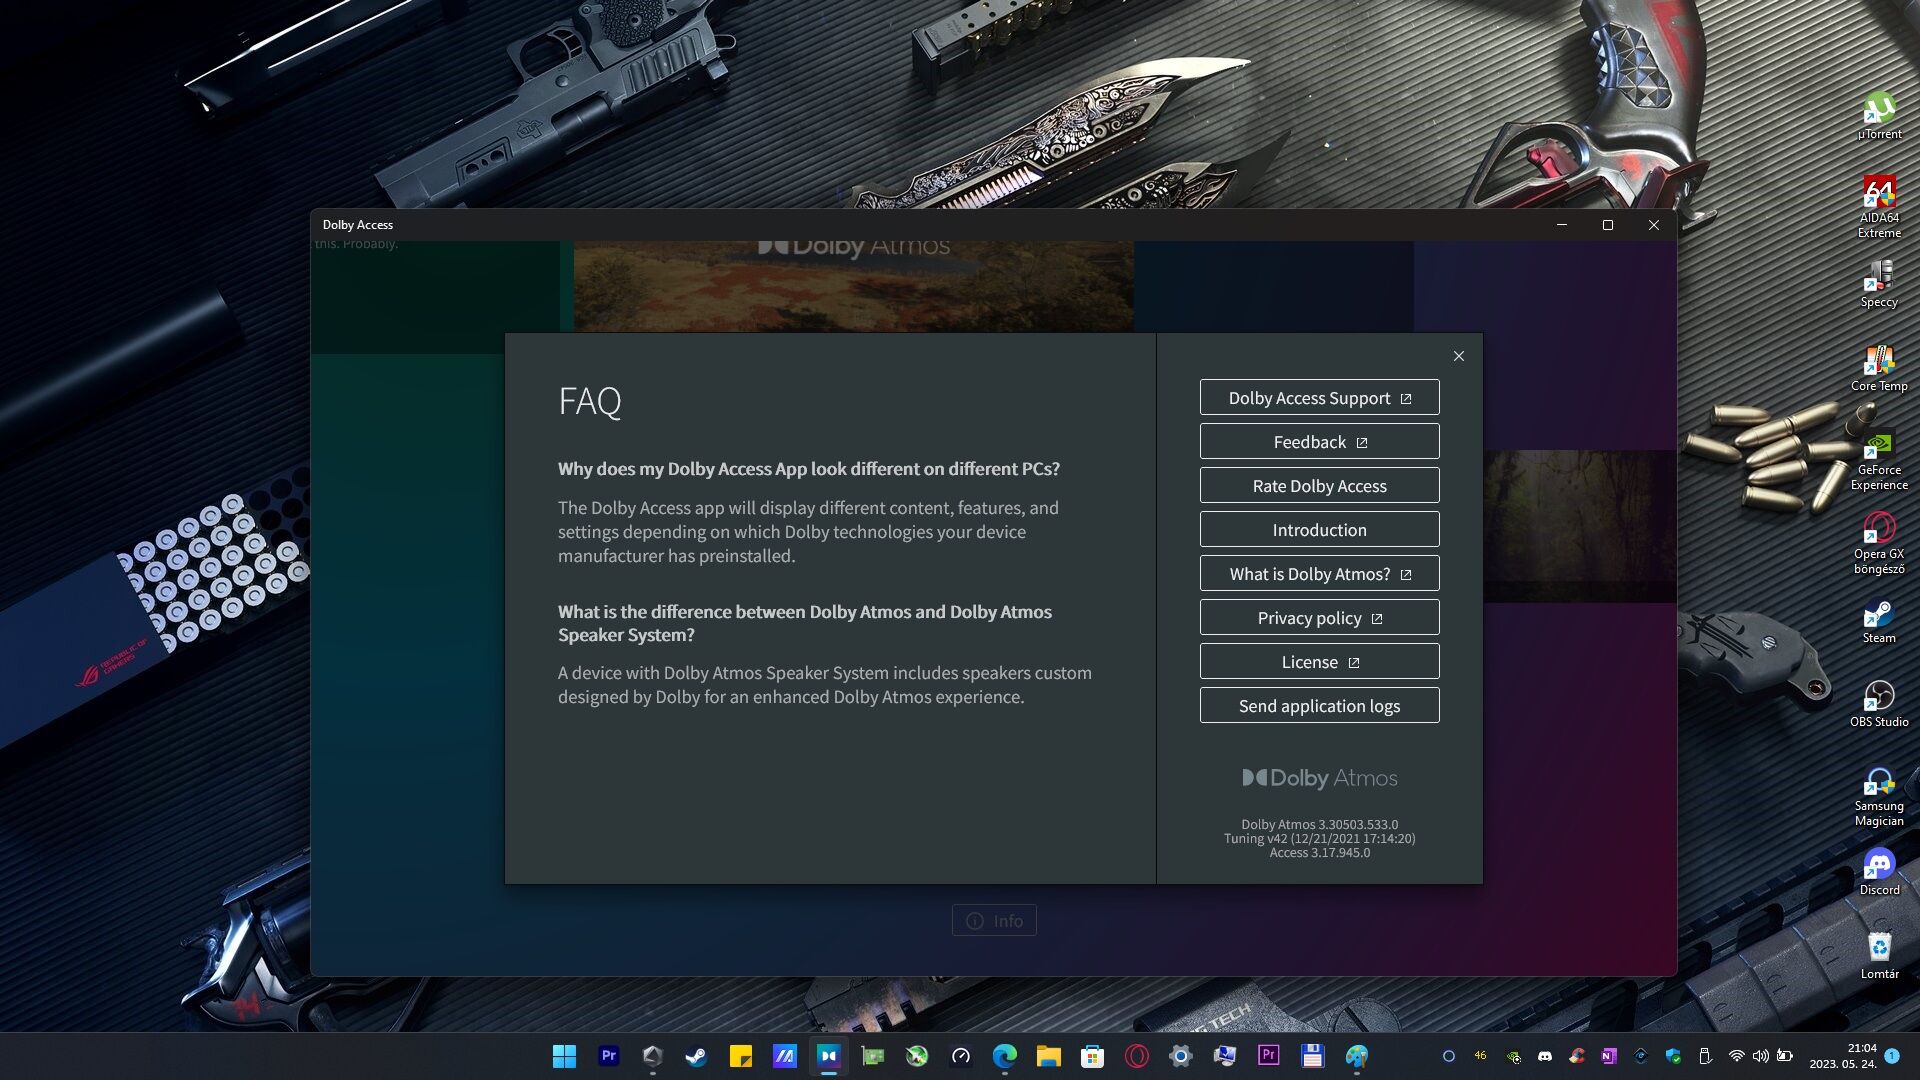Viewport: 1920px width, 1080px height.
Task: Open Steam from the taskbar
Action: (x=696, y=1056)
